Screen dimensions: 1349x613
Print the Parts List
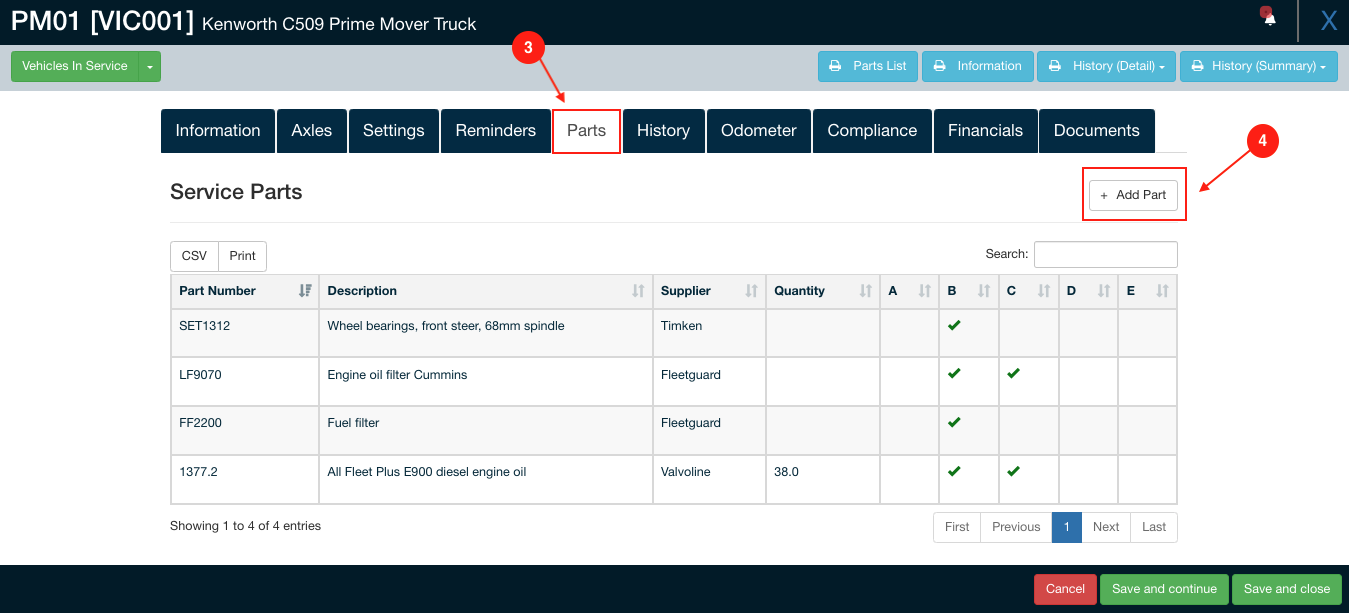tap(868, 66)
